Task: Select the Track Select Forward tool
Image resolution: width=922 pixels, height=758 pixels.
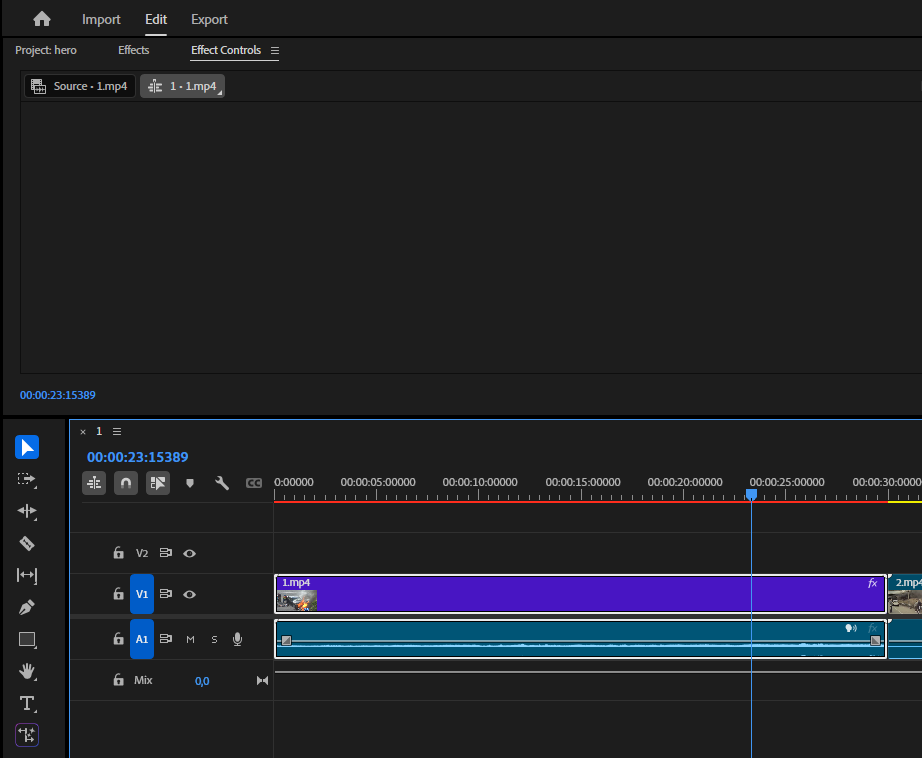Action: 27,479
